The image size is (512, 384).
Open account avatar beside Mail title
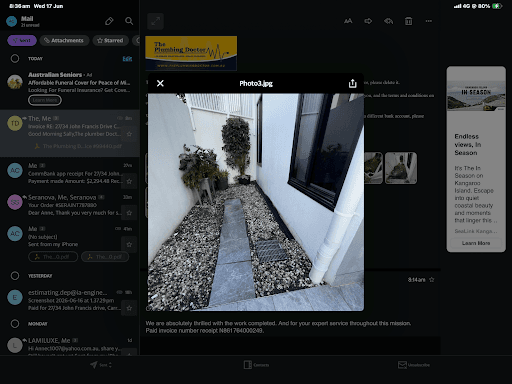click(x=12, y=21)
